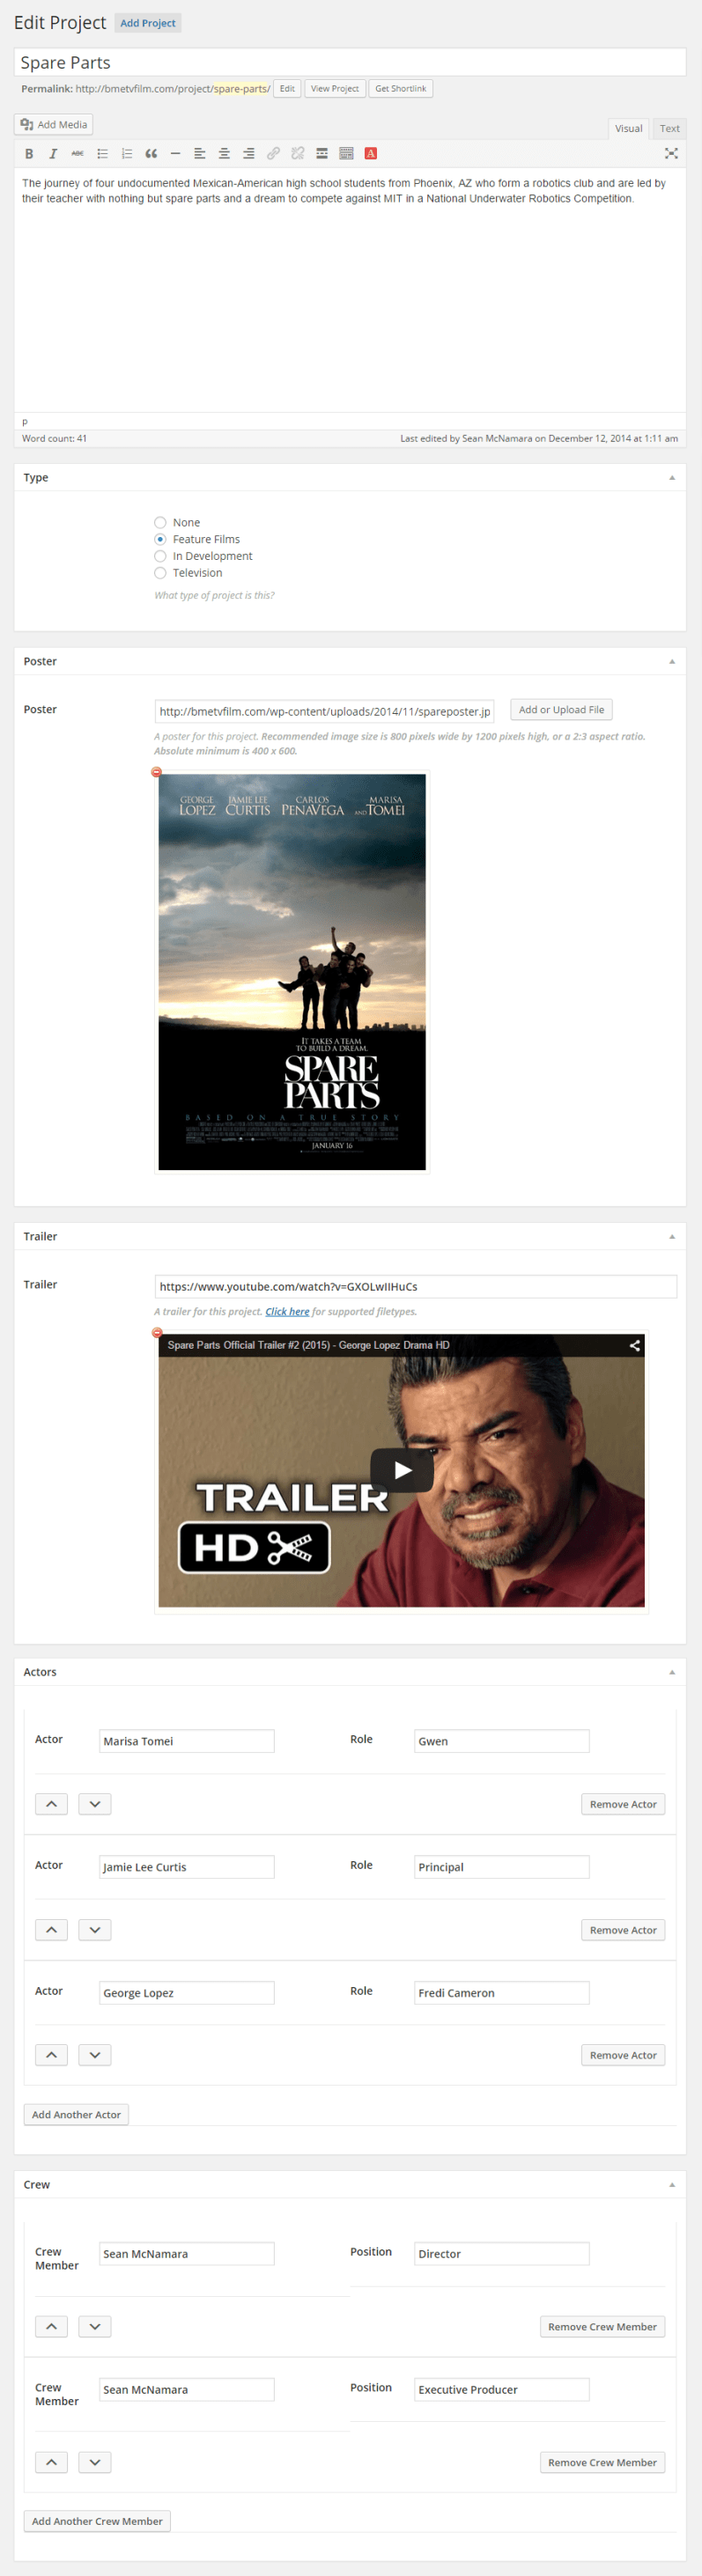Viewport: 702px width, 2576px height.
Task: Toggle bold formatting in editor toolbar
Action: (x=29, y=154)
